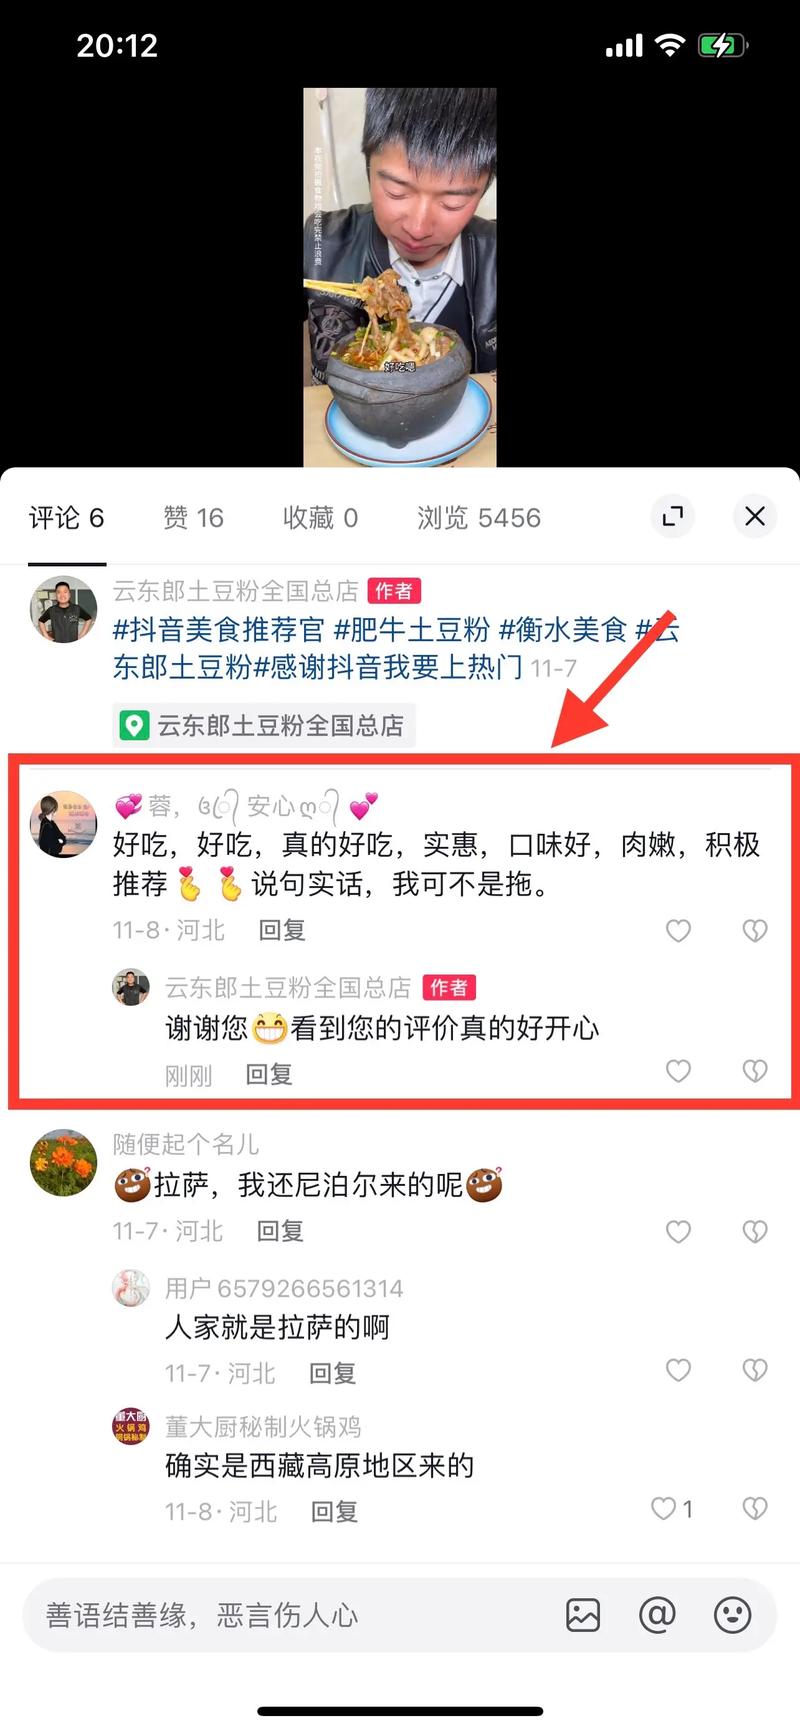Select the 评论 6 tab
800x1731 pixels.
click(66, 518)
